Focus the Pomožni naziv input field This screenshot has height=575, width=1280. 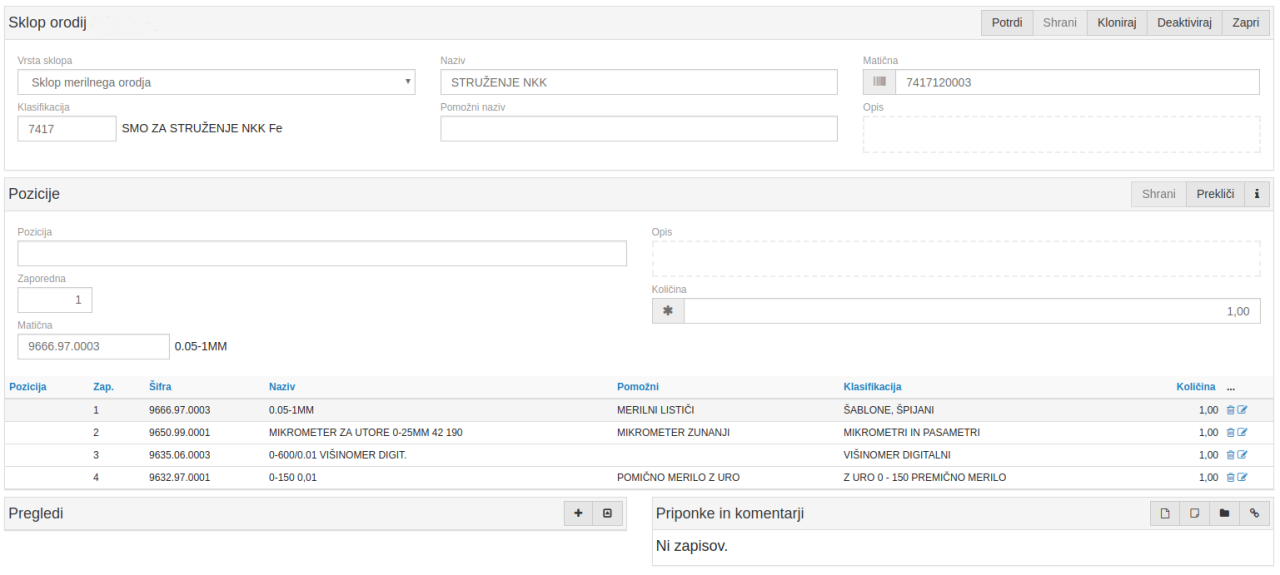[x=638, y=129]
